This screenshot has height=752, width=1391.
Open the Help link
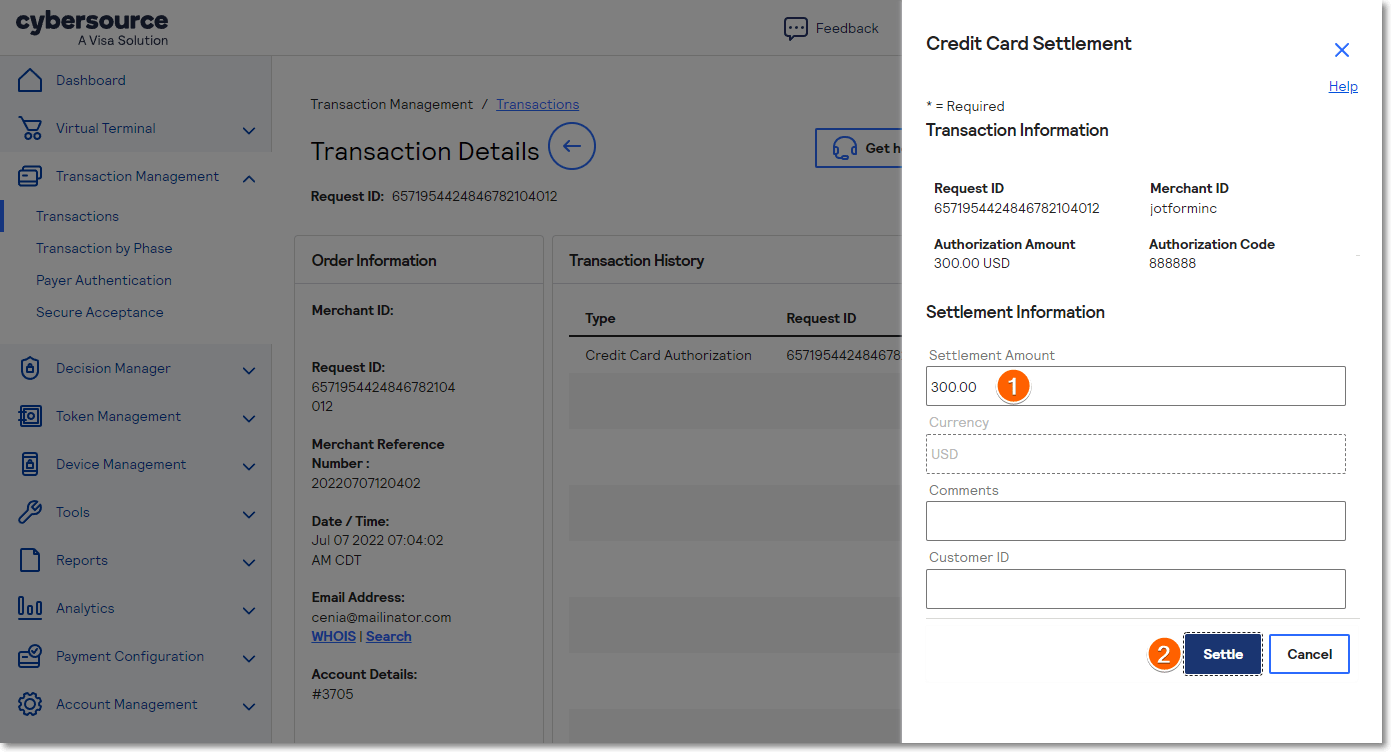tap(1342, 87)
